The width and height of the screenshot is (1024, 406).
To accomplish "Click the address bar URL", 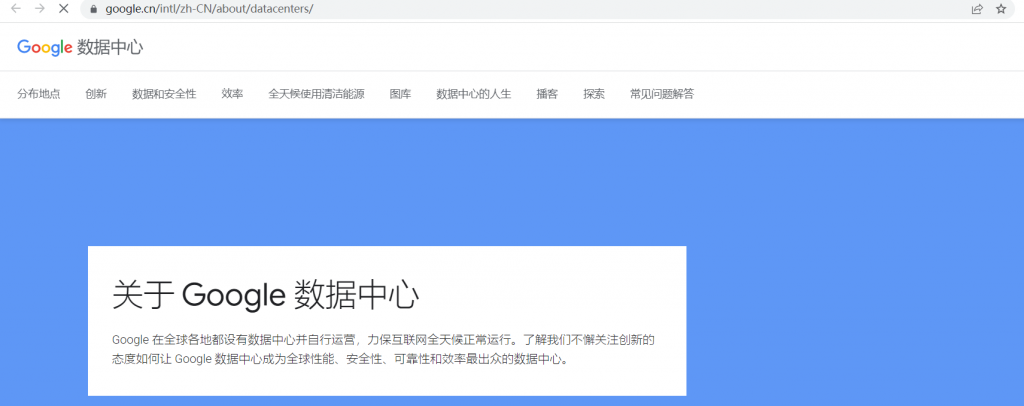I will point(209,9).
